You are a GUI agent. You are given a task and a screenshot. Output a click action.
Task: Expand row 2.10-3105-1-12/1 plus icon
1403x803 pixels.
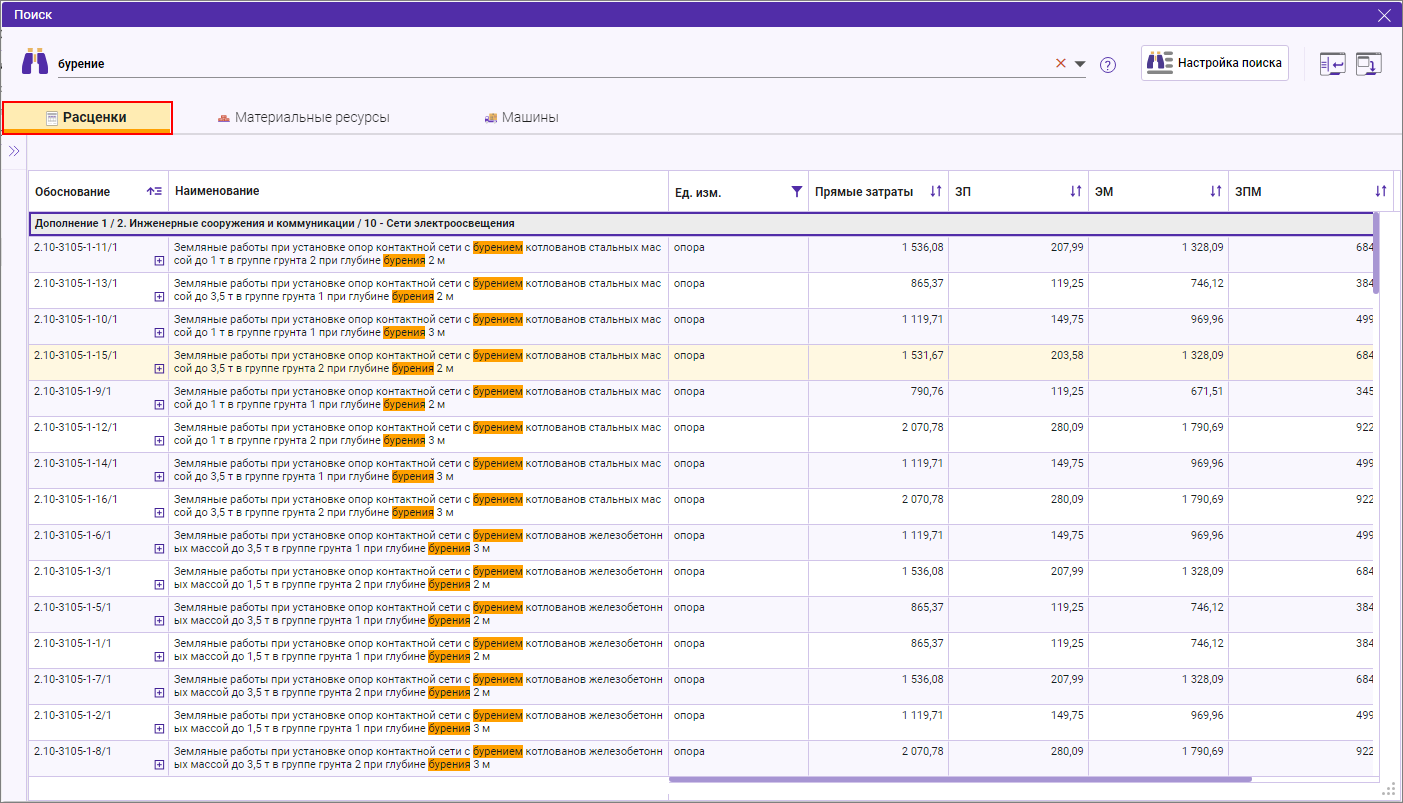(159, 441)
